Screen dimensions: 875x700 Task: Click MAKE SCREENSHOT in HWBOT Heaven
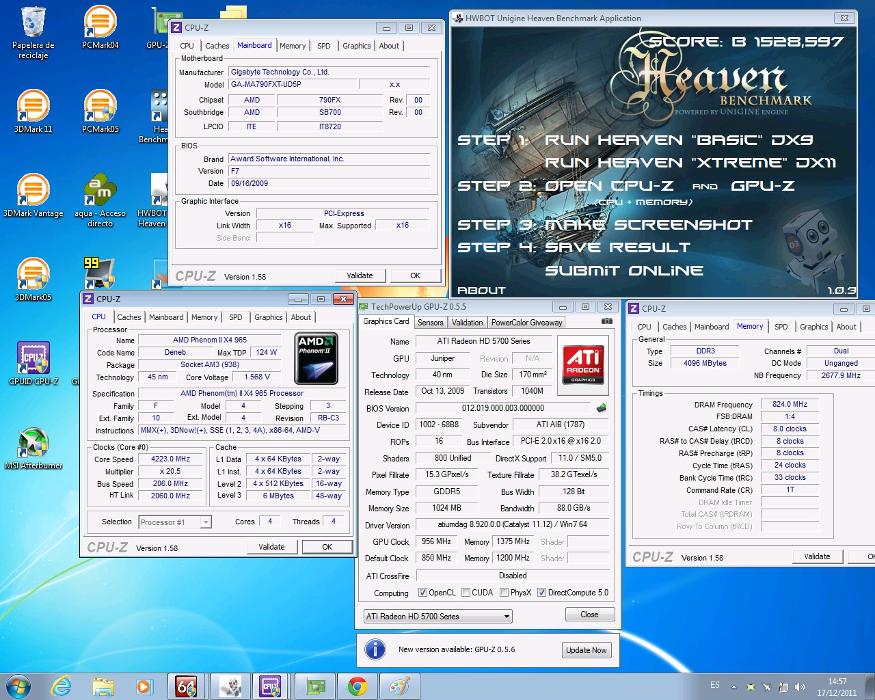pos(648,225)
